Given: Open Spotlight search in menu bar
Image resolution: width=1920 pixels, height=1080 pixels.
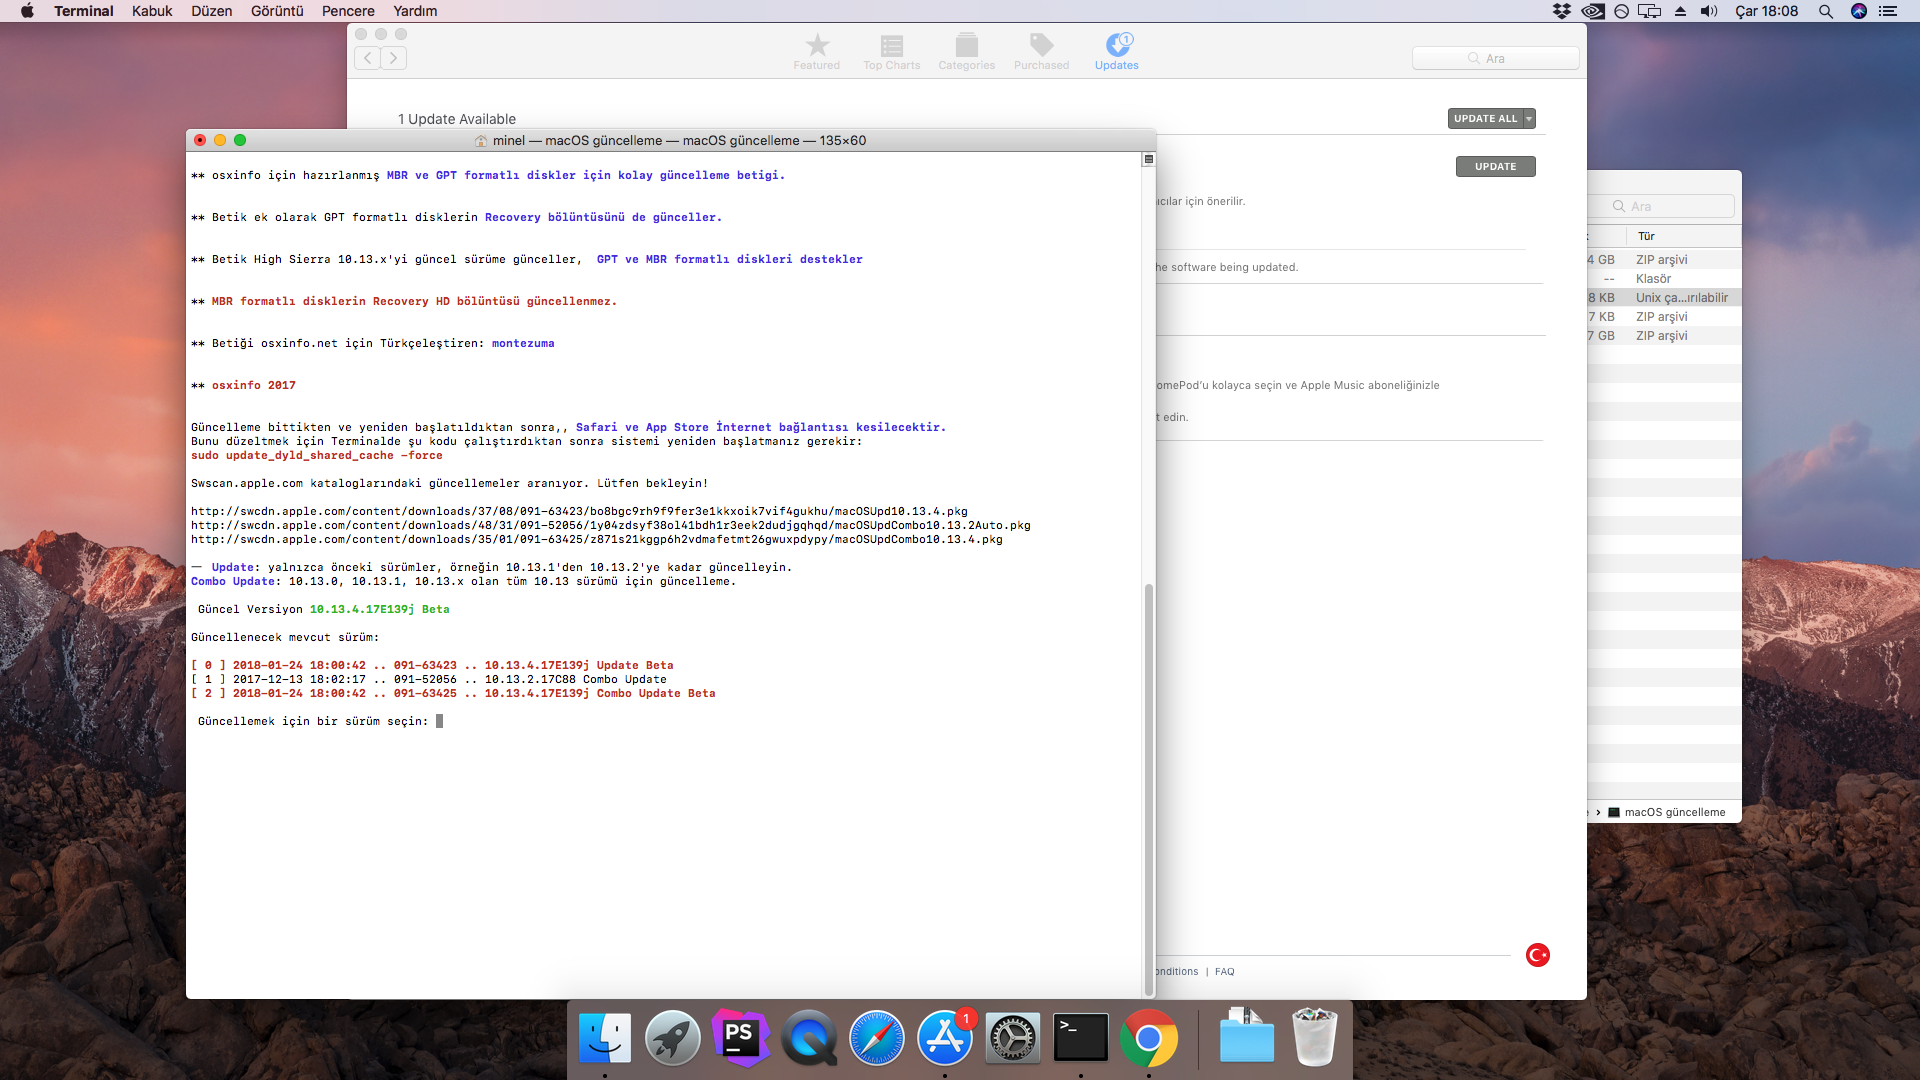Looking at the screenshot, I should pos(1825,11).
